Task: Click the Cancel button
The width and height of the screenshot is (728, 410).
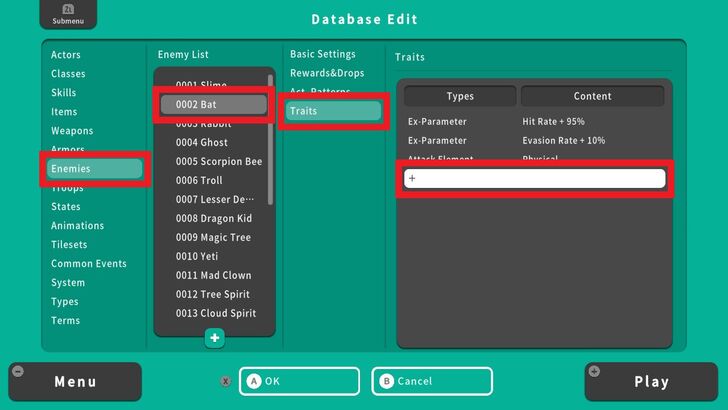Action: click(432, 381)
